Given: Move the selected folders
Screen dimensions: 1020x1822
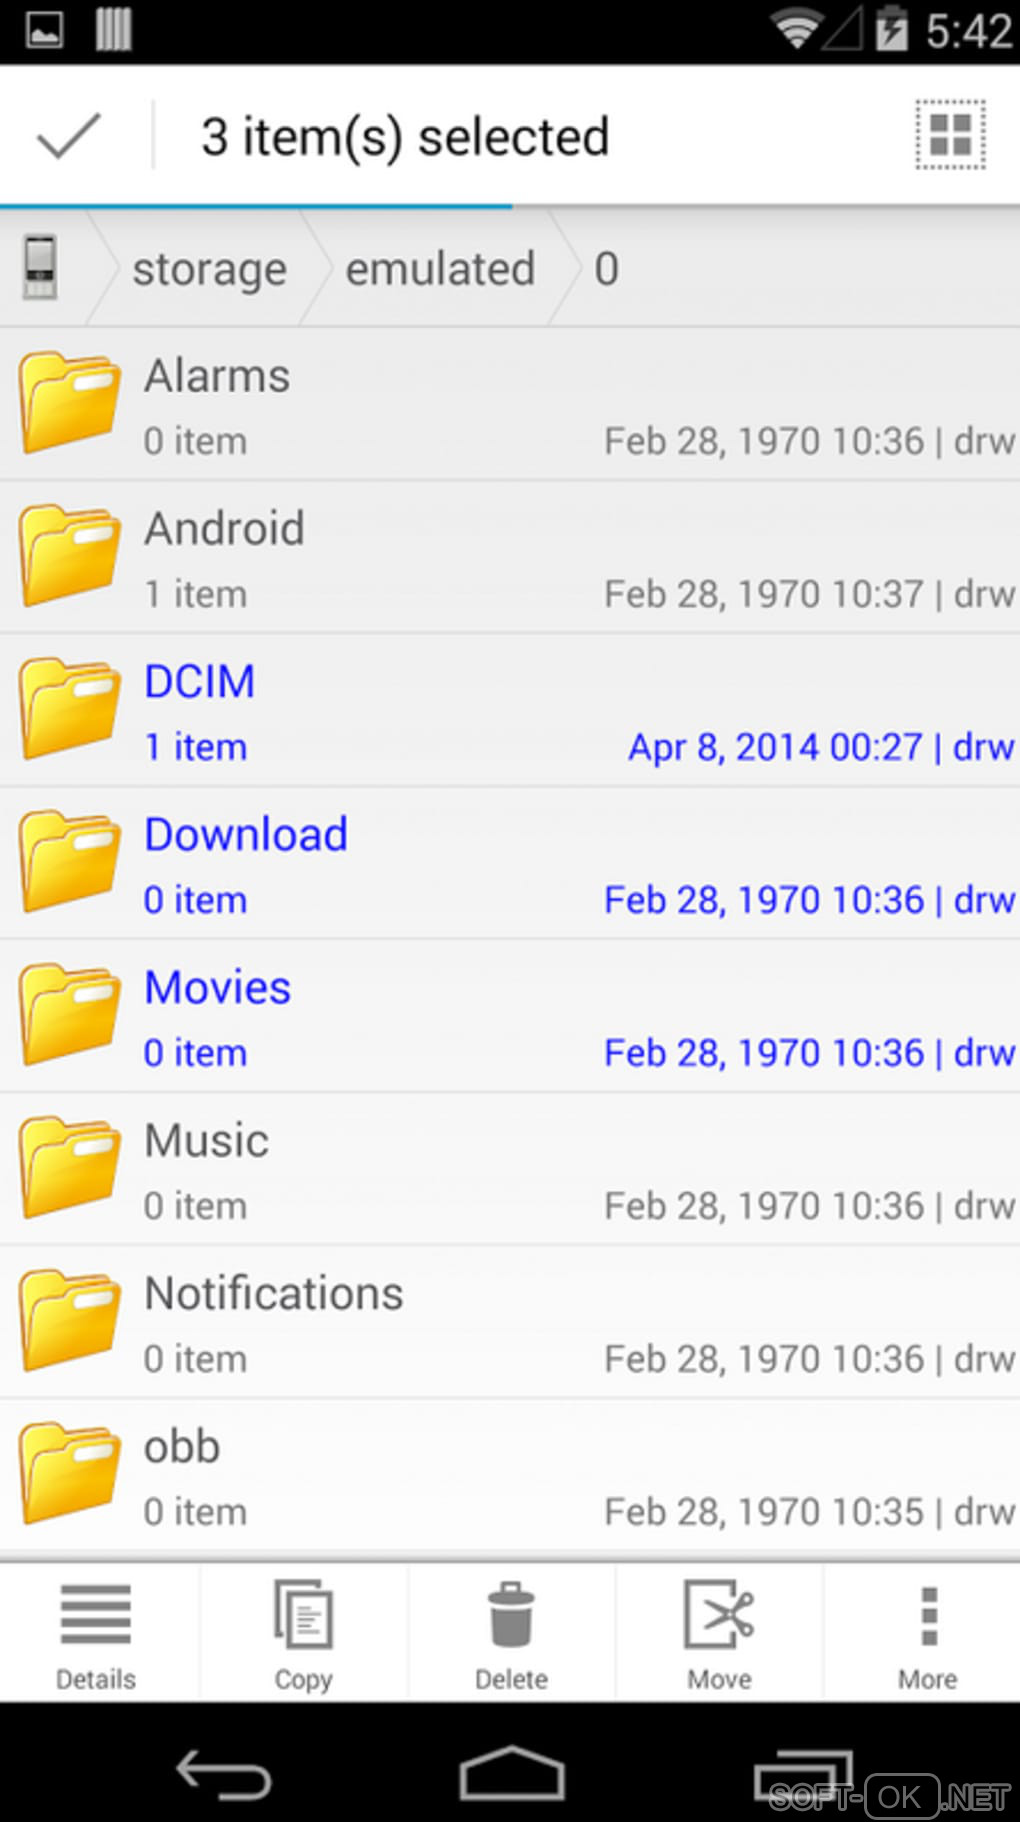Looking at the screenshot, I should (719, 1633).
